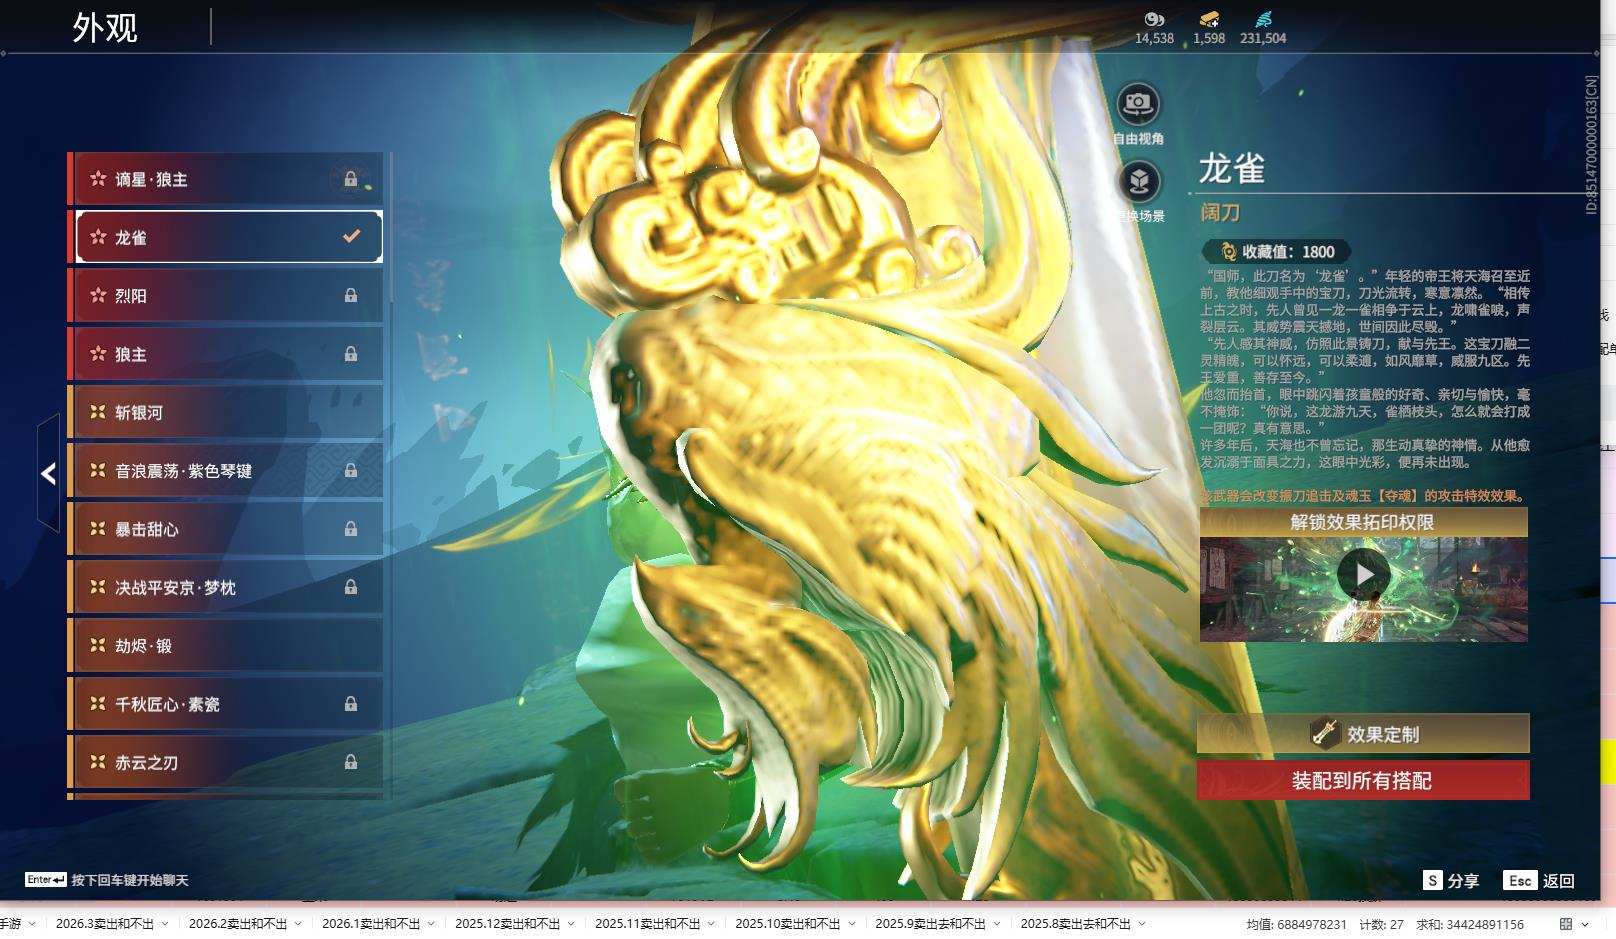This screenshot has width=1616, height=939.
Task: Click the checkmark on the 龙雀 skin entry
Action: click(x=349, y=237)
